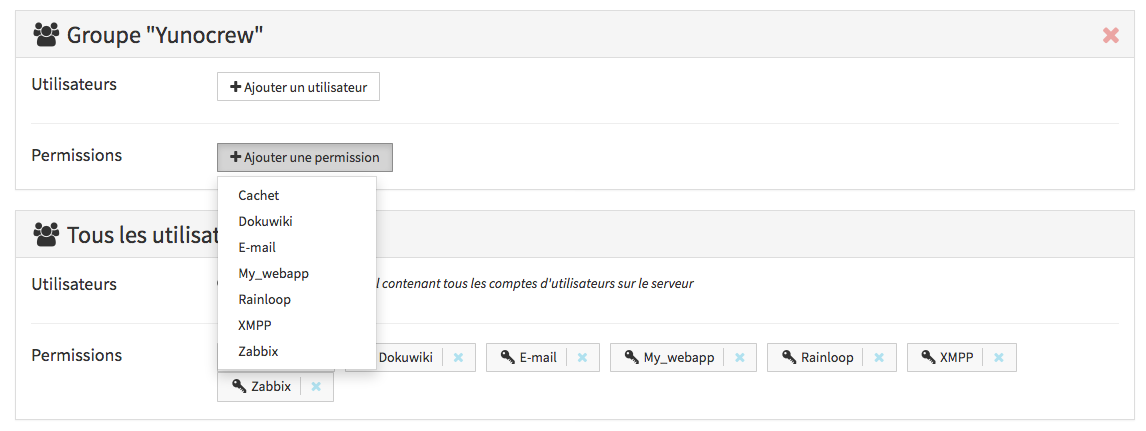Screen dimensions: 1146x431
Task: Click the key icon on Rainloop tag
Action: (788, 357)
